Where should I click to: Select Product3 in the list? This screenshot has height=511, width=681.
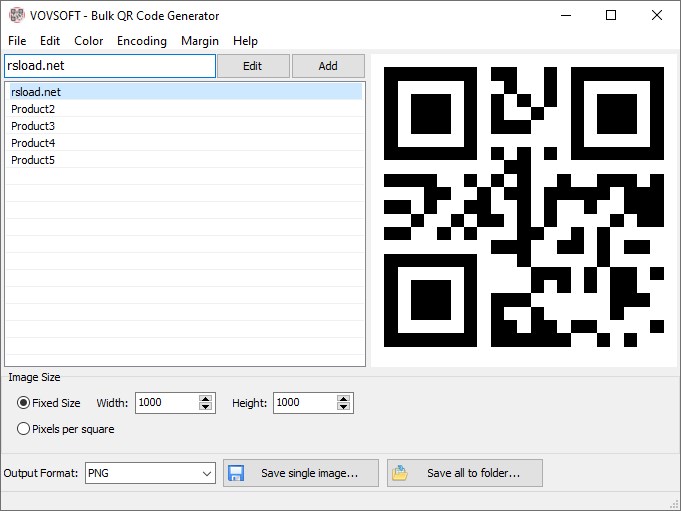pyautogui.click(x=185, y=125)
